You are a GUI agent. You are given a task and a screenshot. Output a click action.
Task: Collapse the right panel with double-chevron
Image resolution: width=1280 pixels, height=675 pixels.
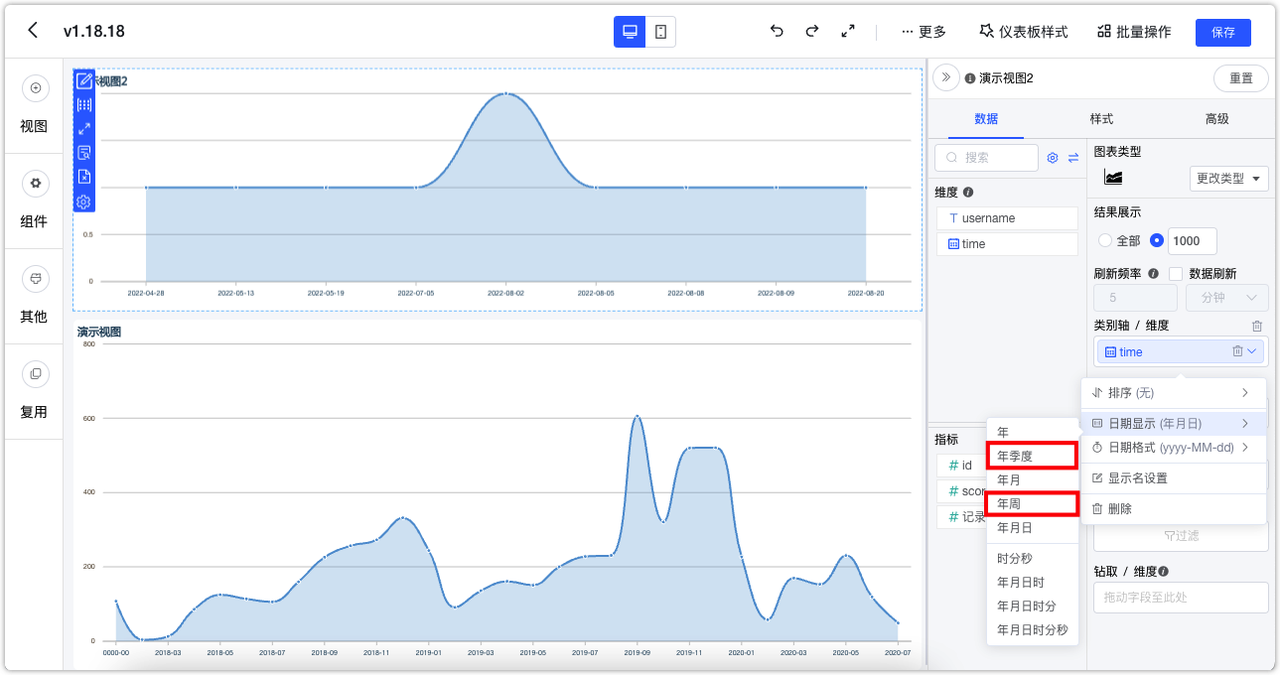tap(946, 77)
